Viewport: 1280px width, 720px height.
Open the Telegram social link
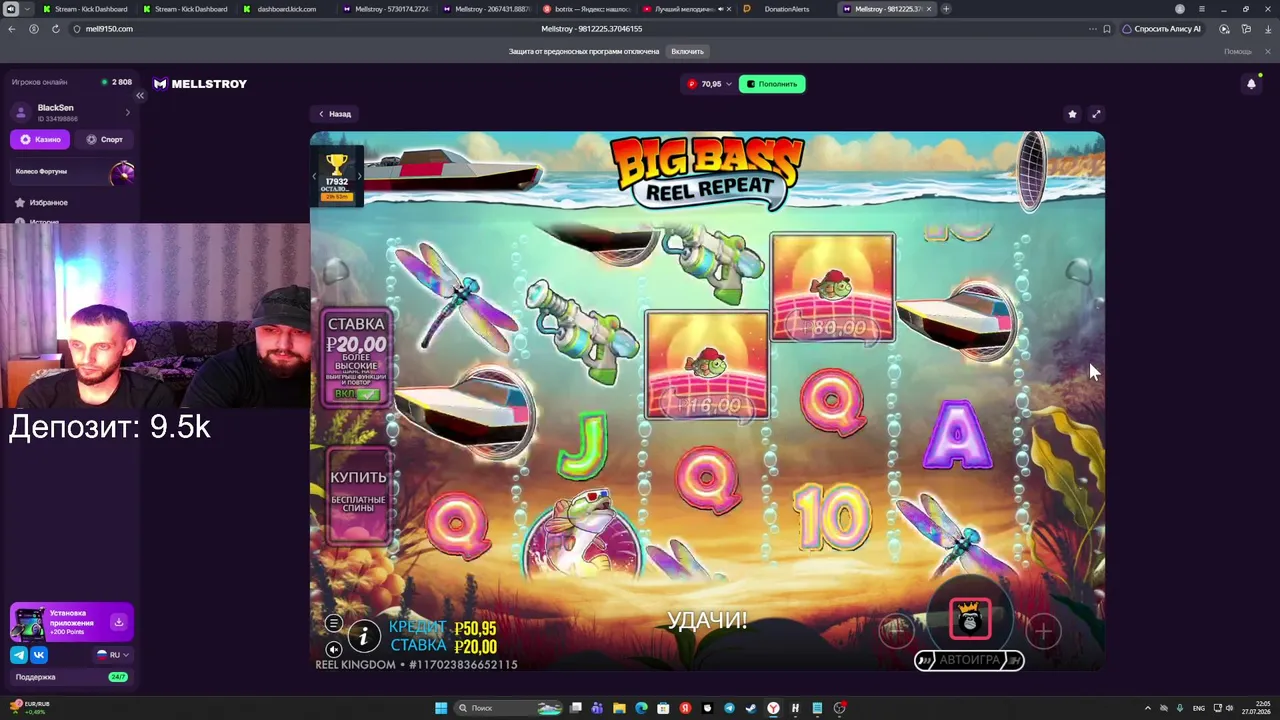[x=19, y=655]
